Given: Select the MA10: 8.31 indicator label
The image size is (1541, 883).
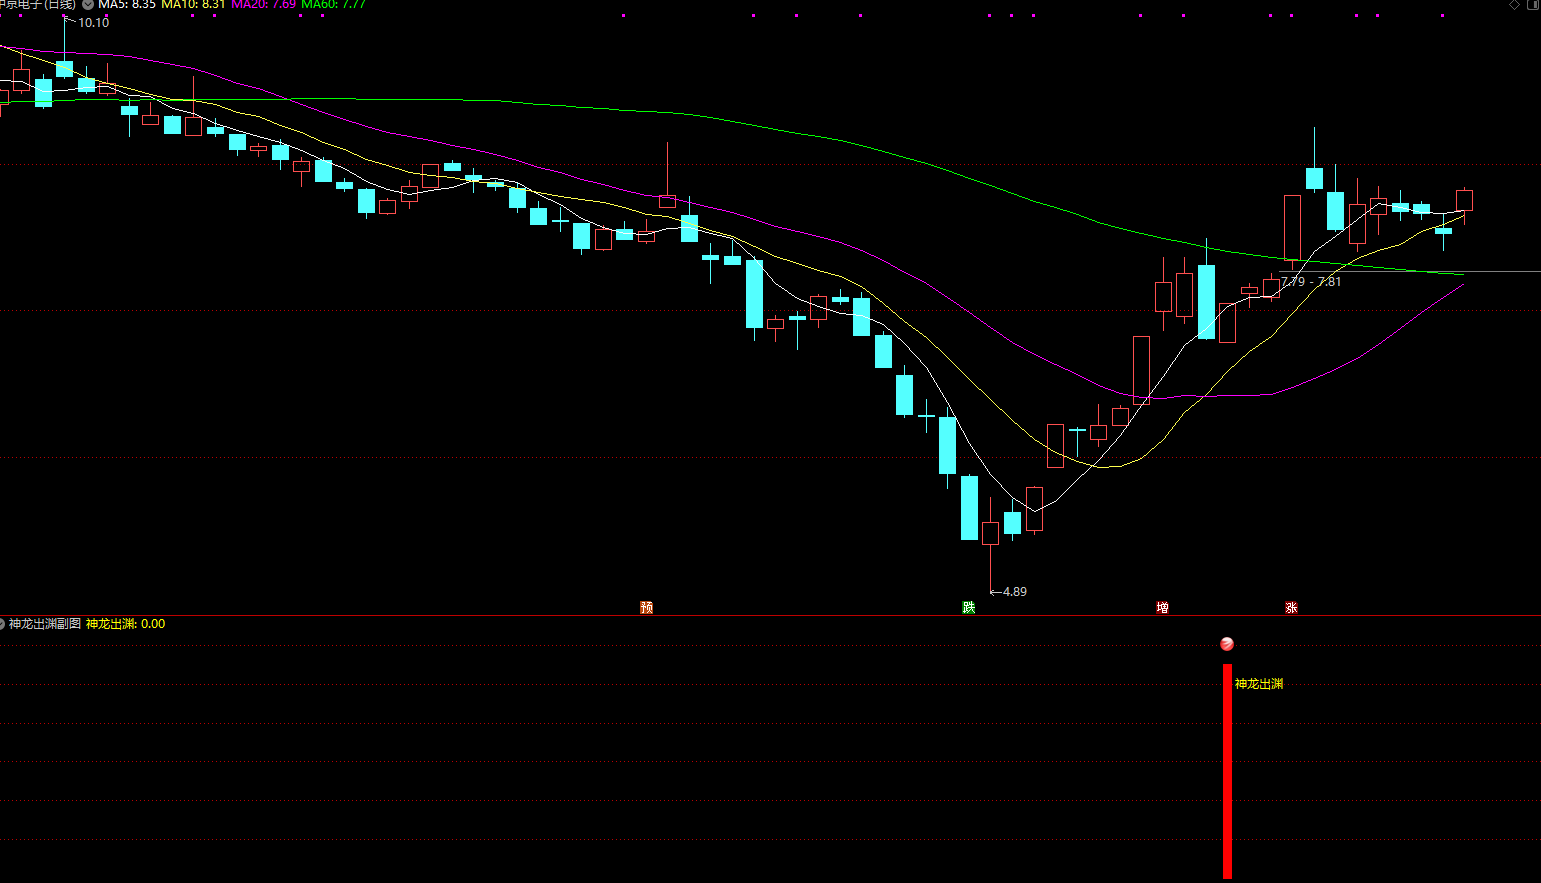Looking at the screenshot, I should click(x=193, y=4).
